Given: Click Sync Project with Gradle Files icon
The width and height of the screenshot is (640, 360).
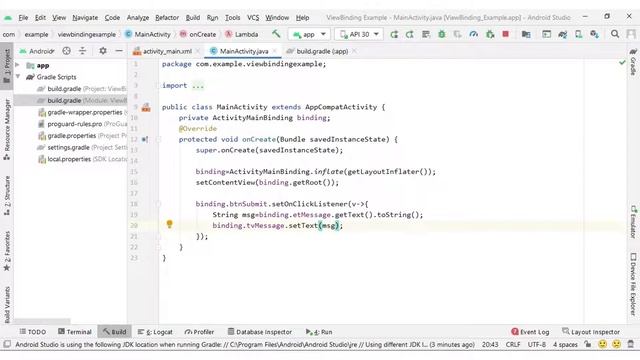Looking at the screenshot, I should tap(562, 34).
